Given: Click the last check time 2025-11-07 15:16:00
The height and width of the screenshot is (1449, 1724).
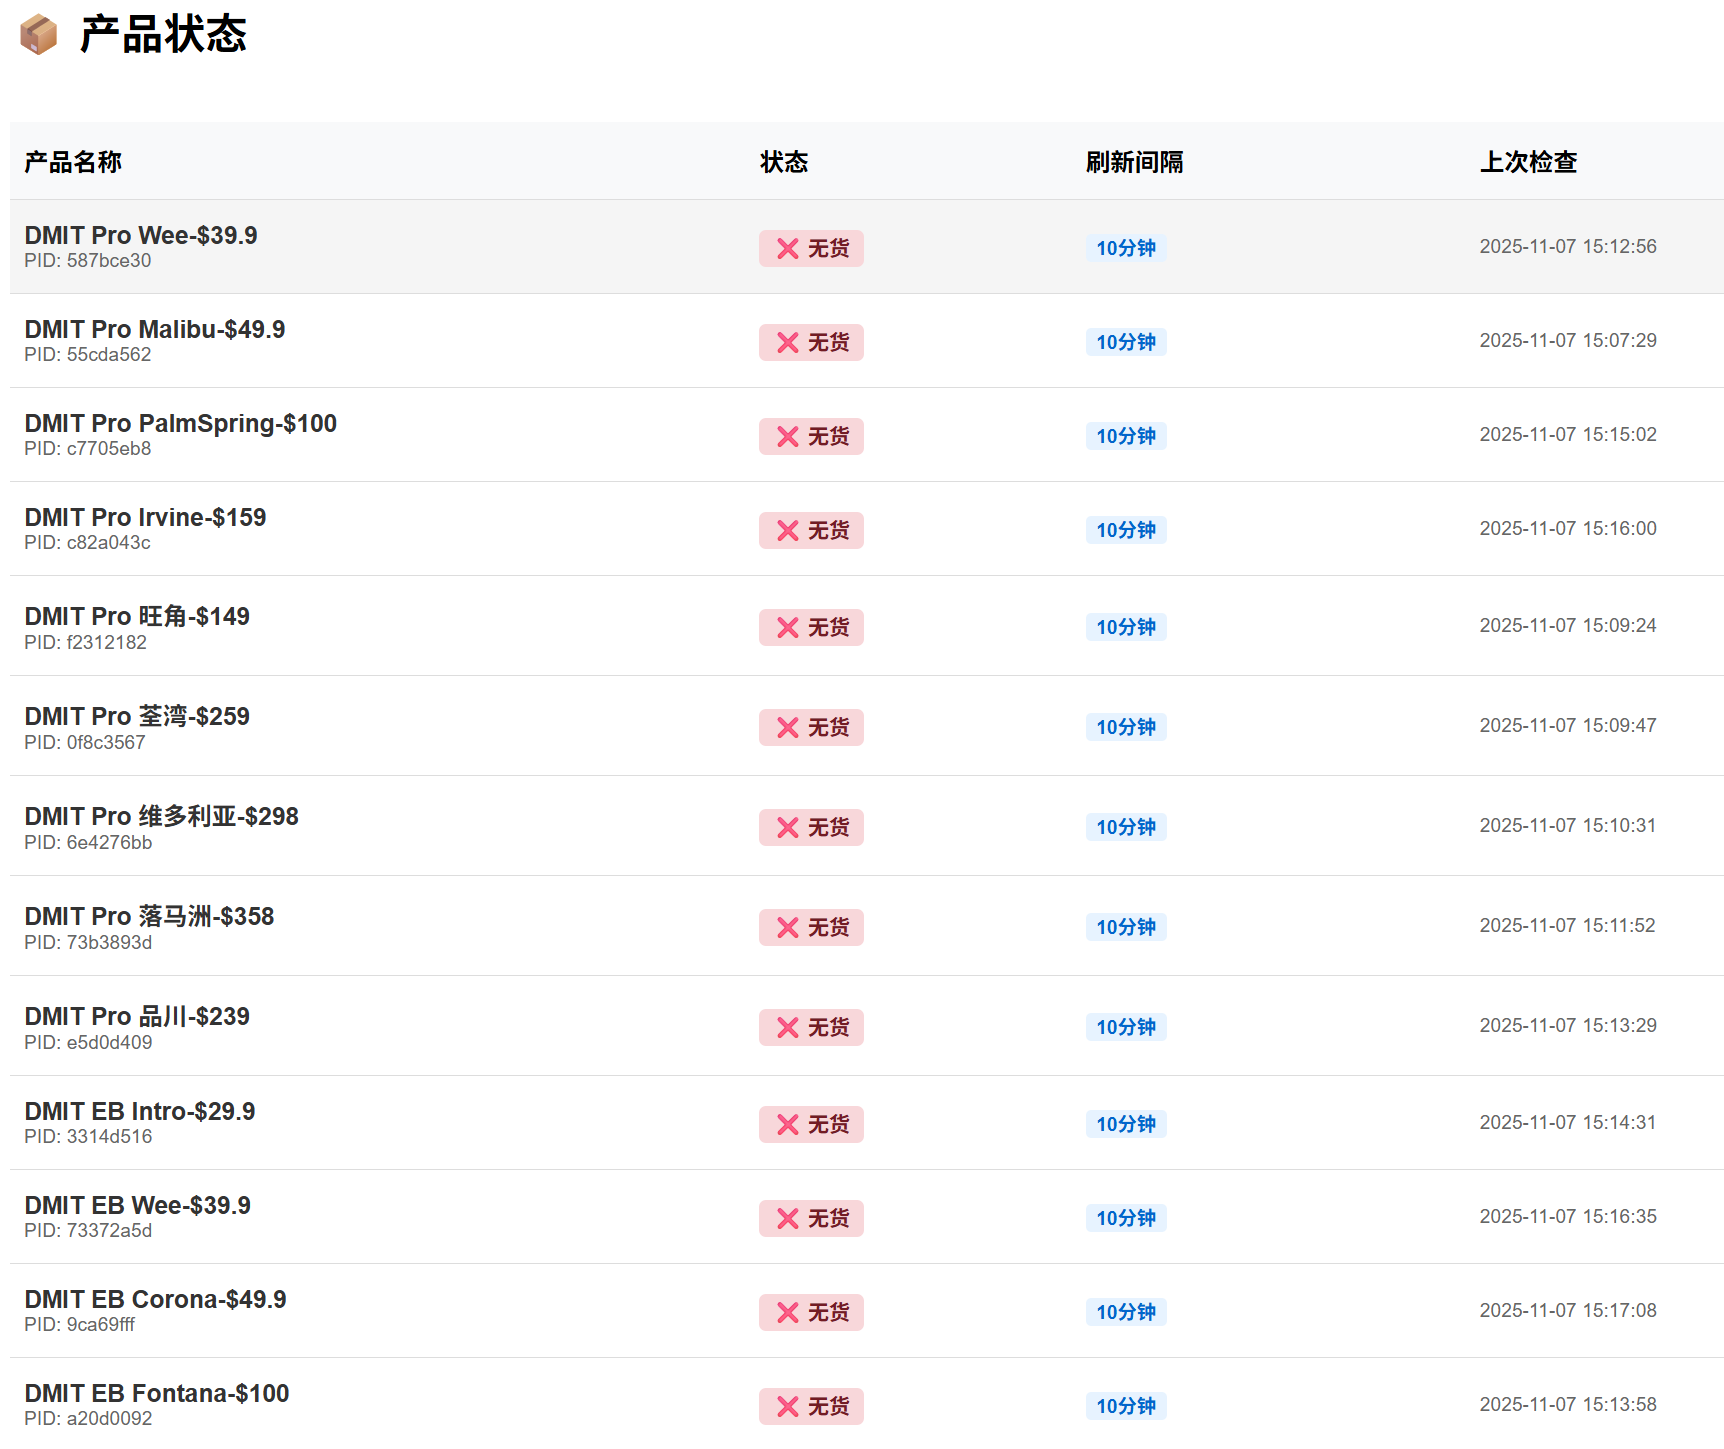Looking at the screenshot, I should point(1567,528).
